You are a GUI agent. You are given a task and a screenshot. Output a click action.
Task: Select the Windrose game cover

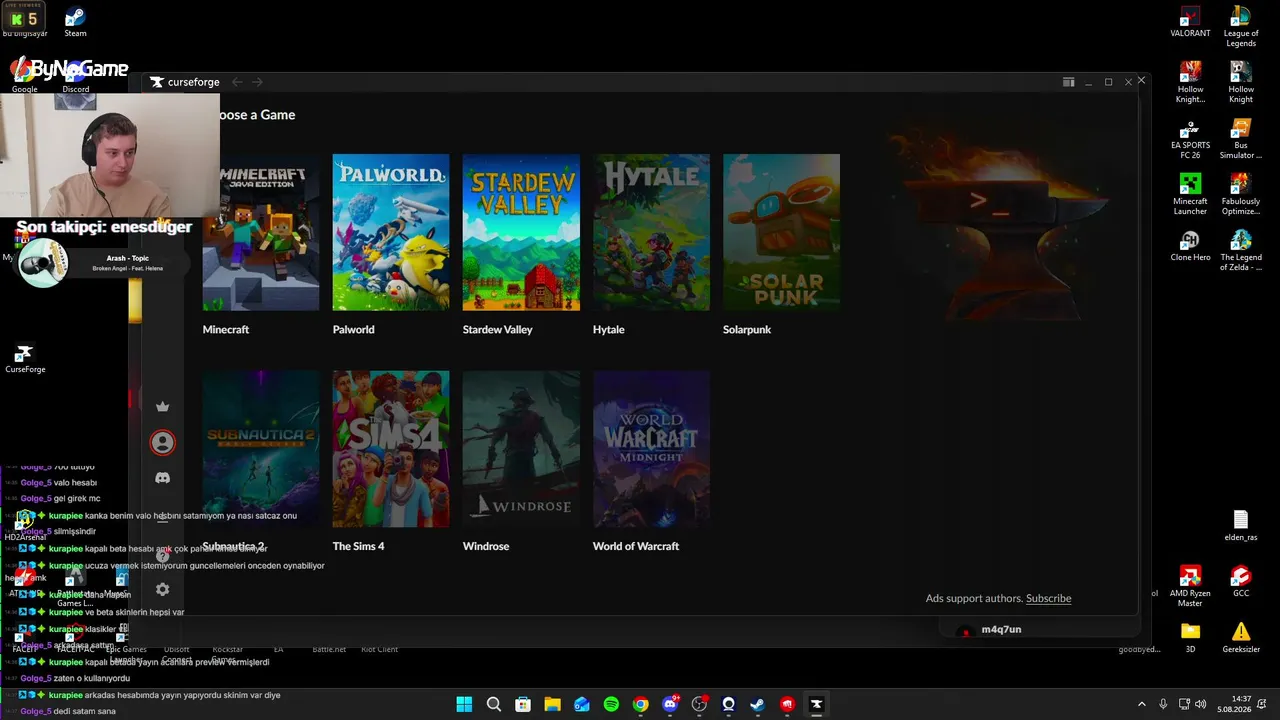521,449
